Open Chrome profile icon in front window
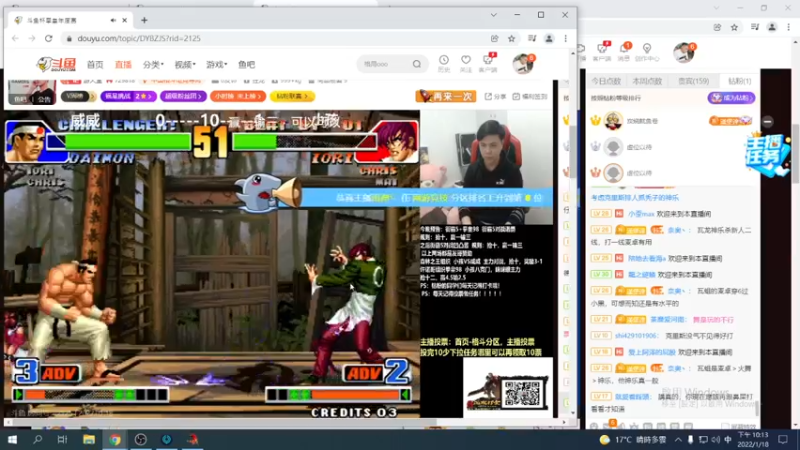 (x=549, y=38)
